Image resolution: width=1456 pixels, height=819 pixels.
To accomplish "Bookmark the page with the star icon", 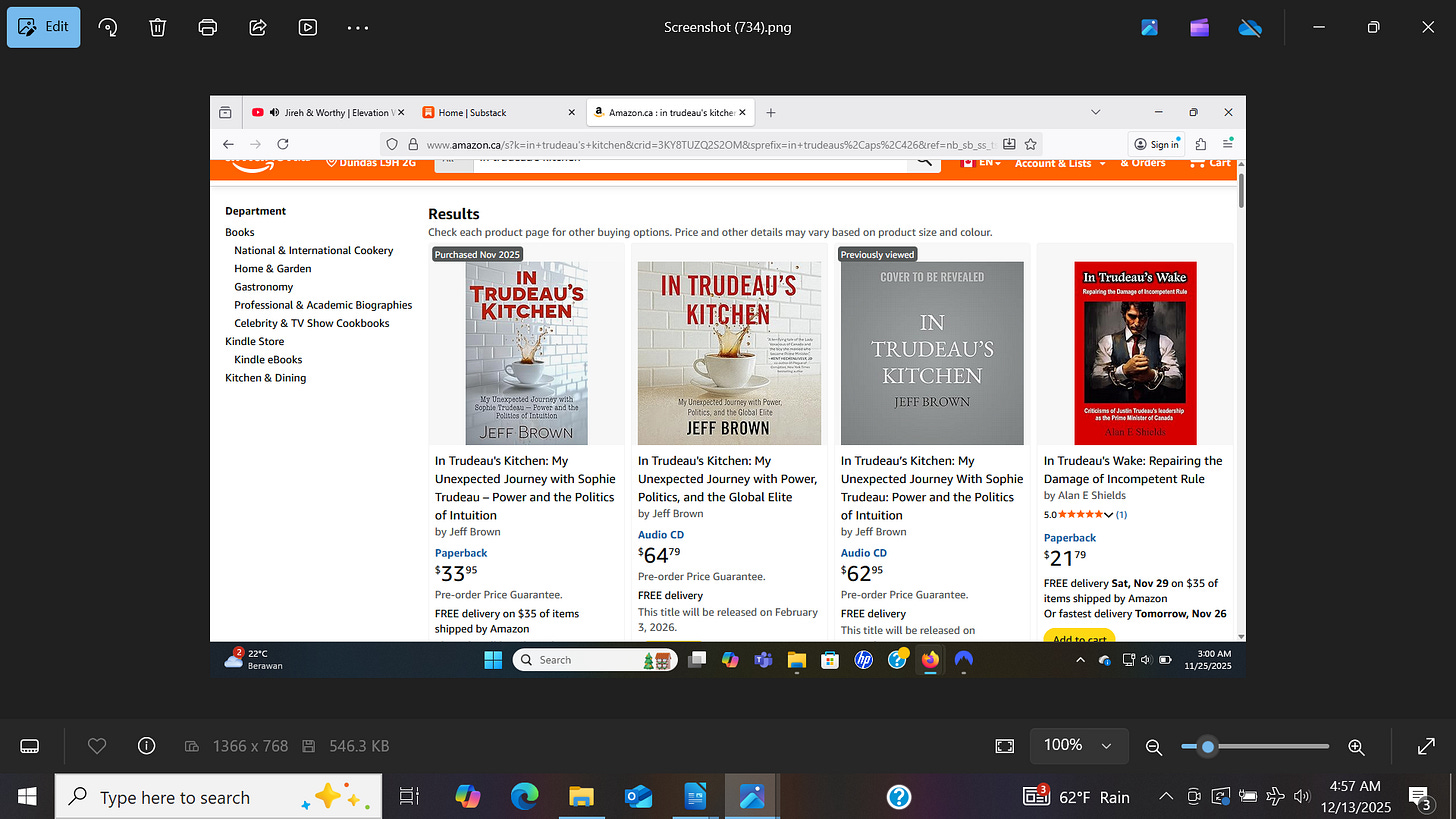I will 1030,144.
